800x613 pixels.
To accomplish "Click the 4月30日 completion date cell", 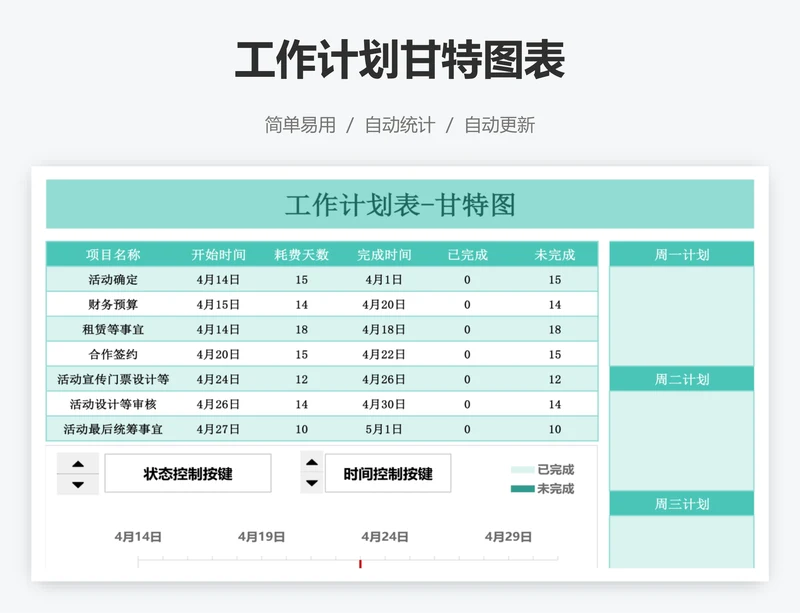I will (x=384, y=404).
